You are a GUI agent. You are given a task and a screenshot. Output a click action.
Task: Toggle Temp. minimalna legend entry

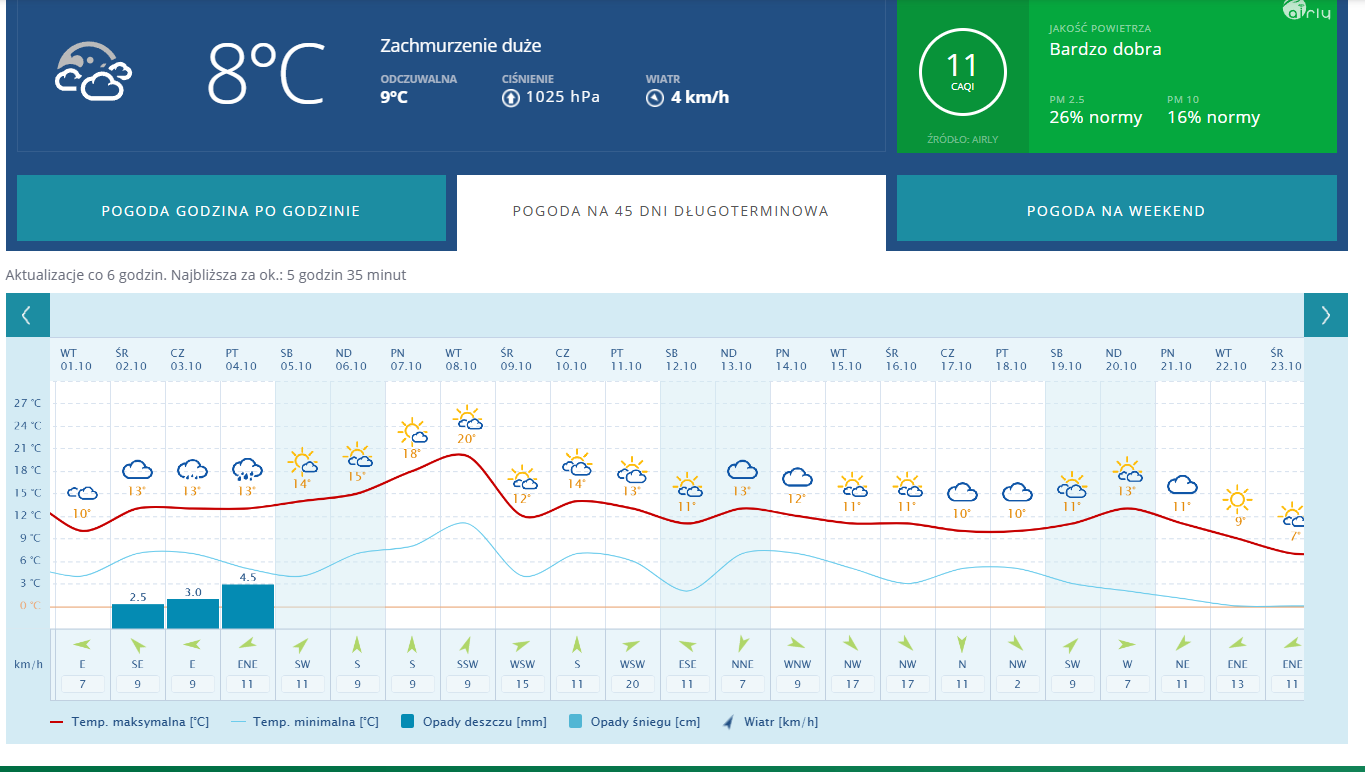click(x=305, y=721)
